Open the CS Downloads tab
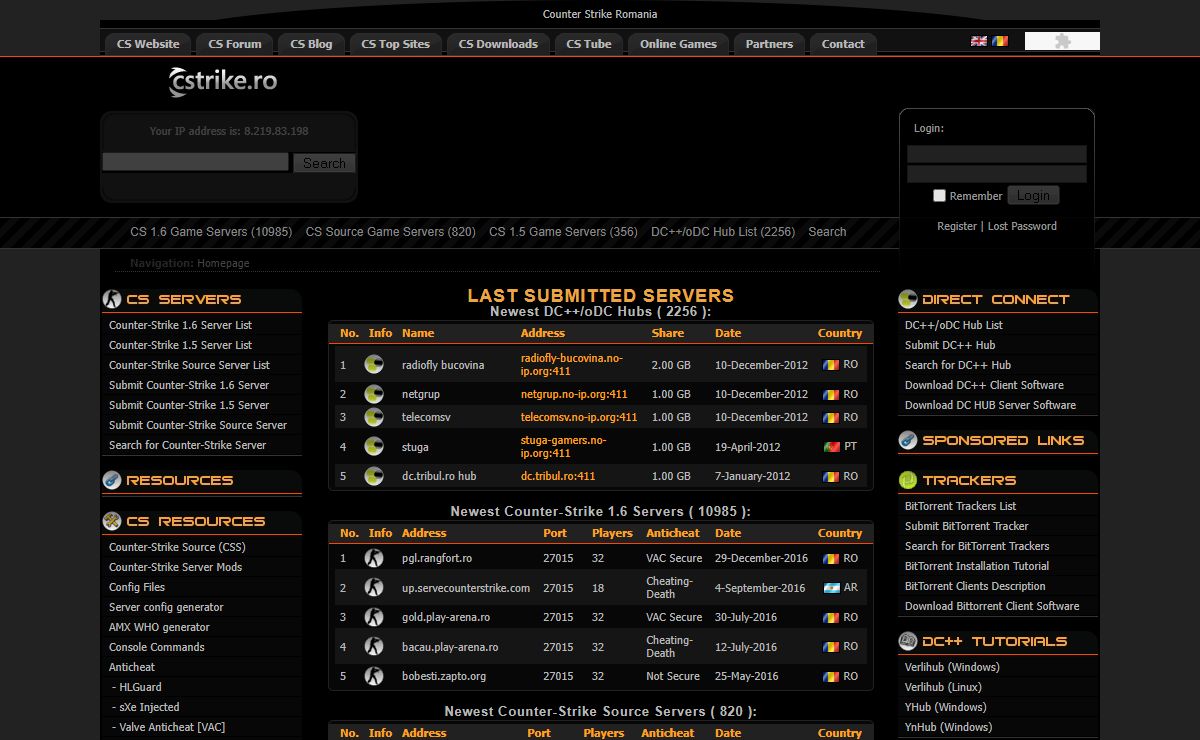Screen dimensions: 1200x740 [498, 44]
